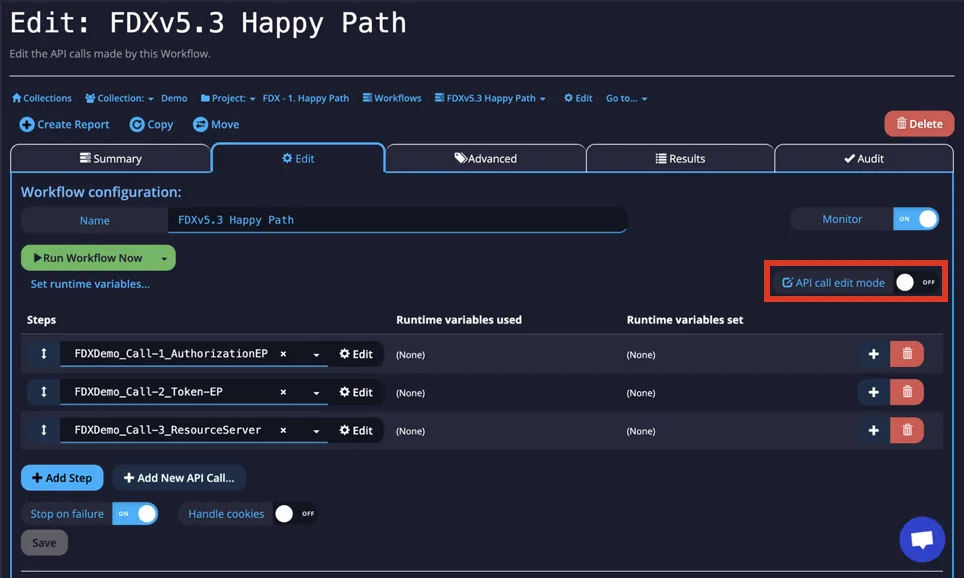Add step after Call-2_Token-EP with plus icon
964x578 pixels.
click(x=874, y=392)
